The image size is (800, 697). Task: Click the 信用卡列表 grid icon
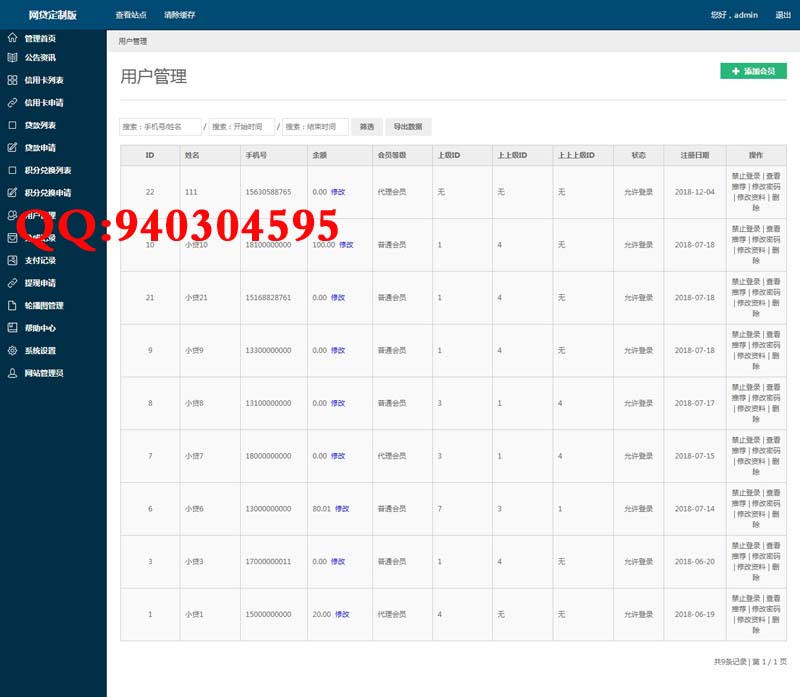pyautogui.click(x=12, y=80)
